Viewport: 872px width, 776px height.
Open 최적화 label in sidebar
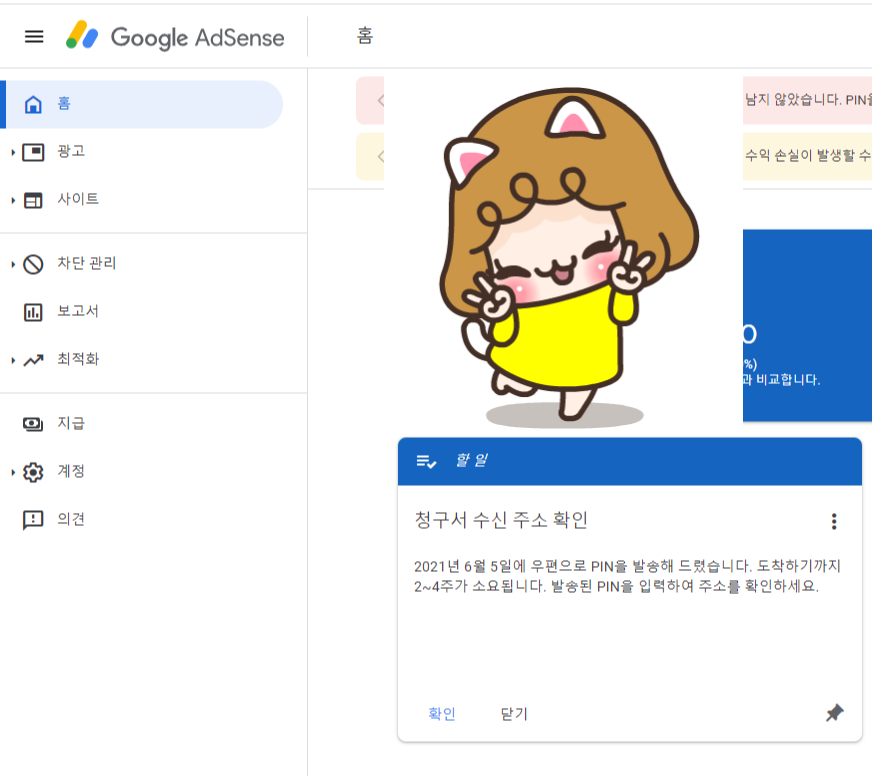point(78,359)
